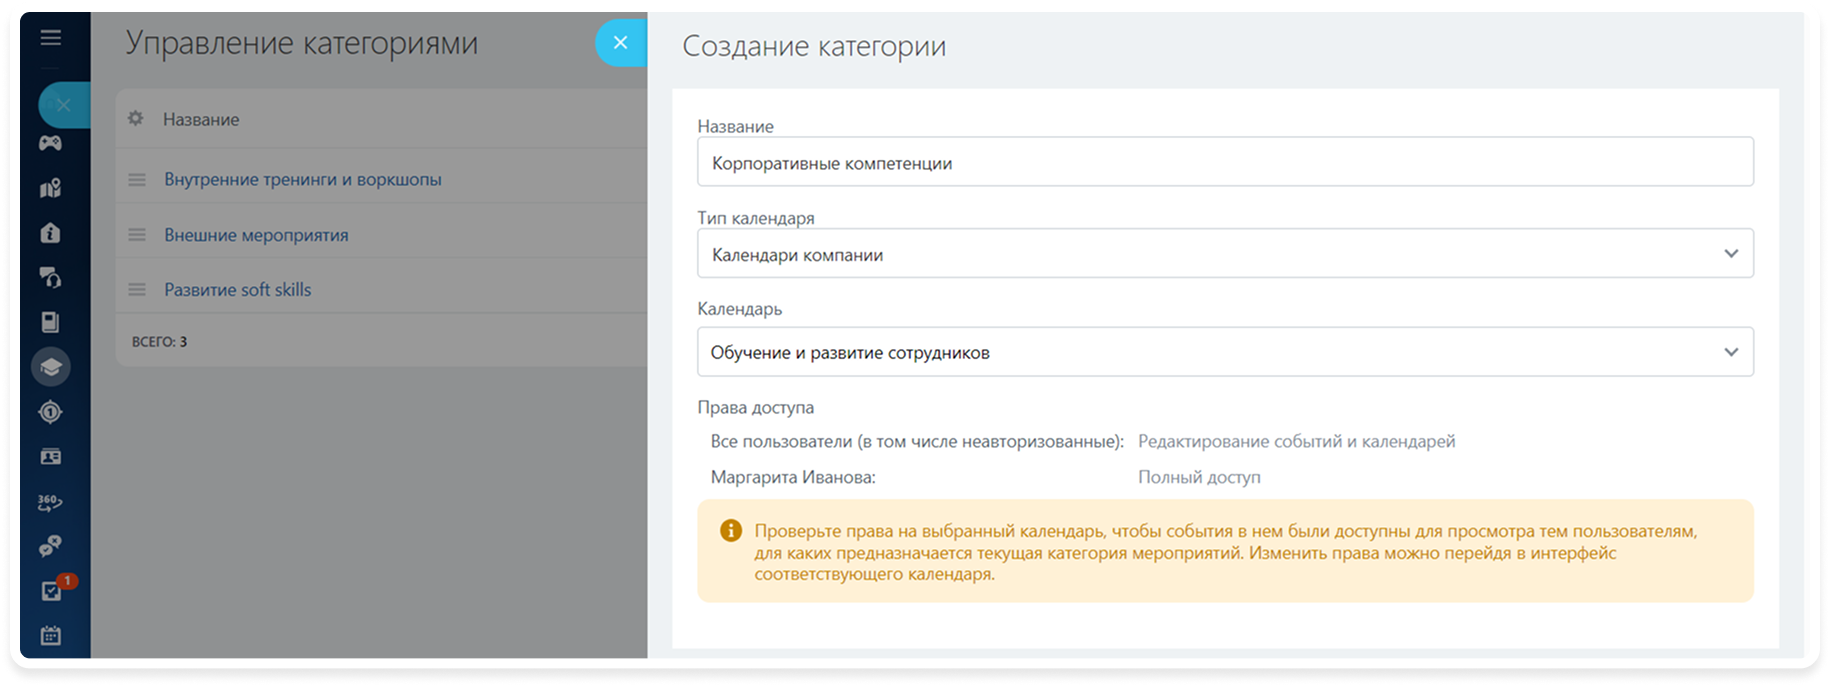The width and height of the screenshot is (1830, 687).
Task: Click the gear icon beside Название header
Action: pos(136,119)
